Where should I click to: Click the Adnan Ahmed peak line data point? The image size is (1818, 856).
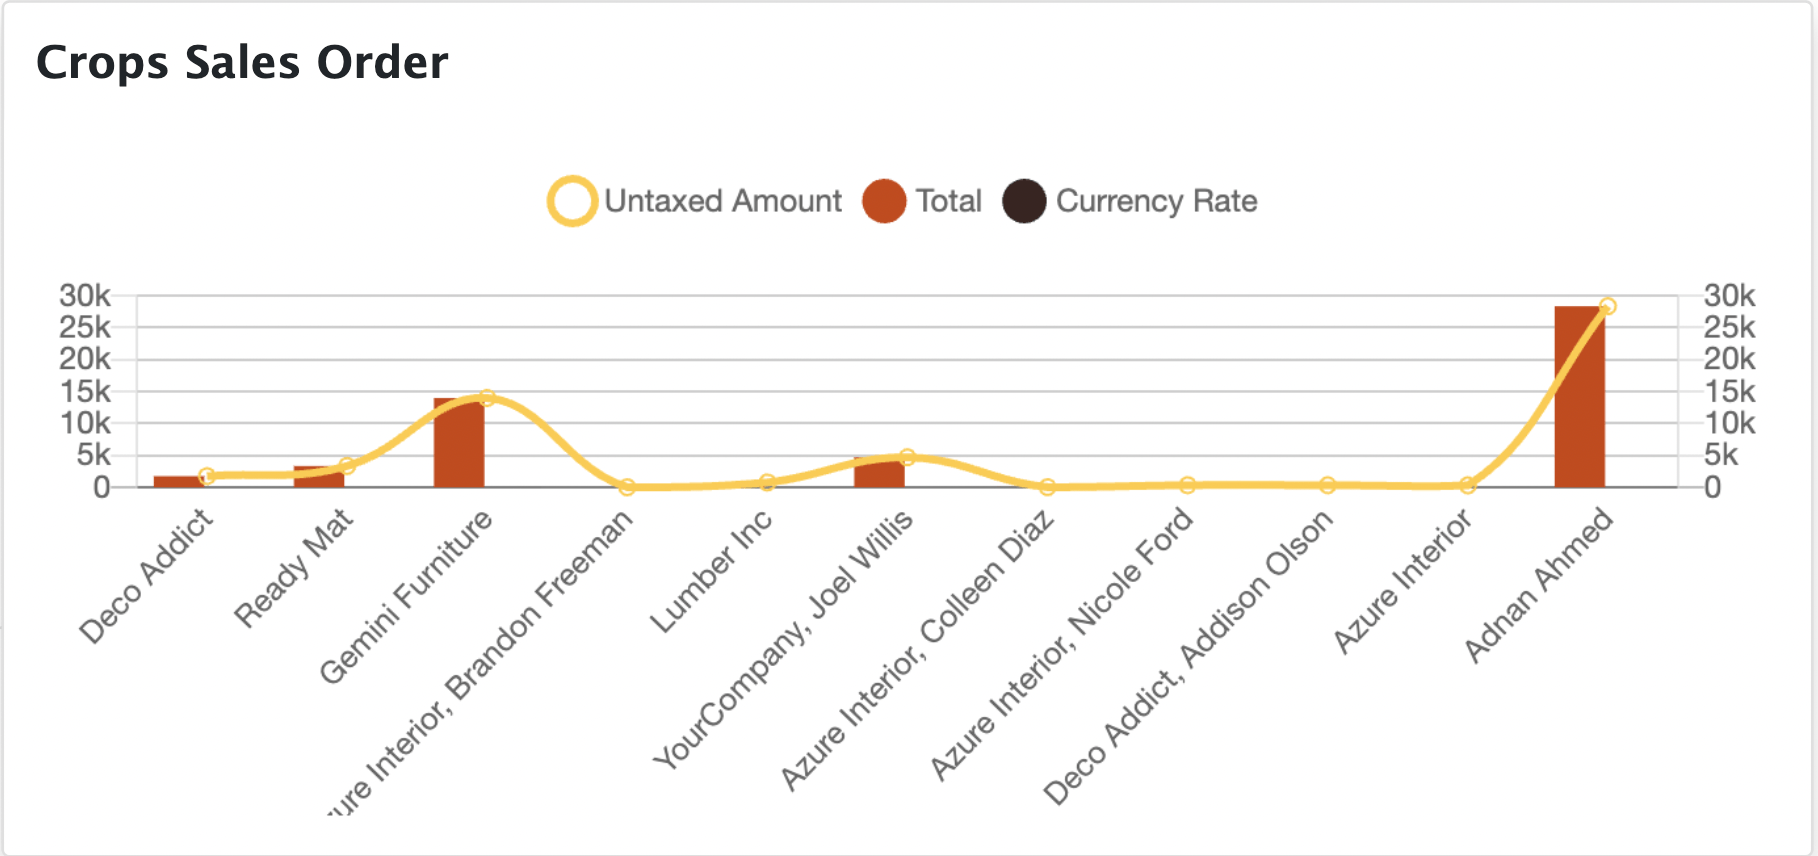click(x=1607, y=306)
